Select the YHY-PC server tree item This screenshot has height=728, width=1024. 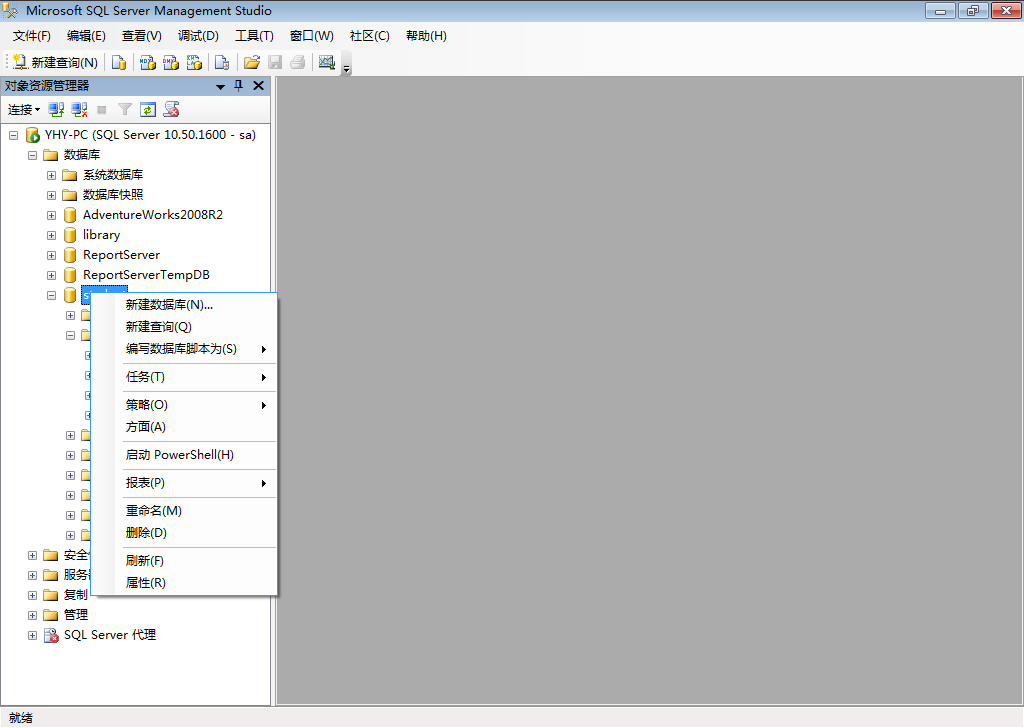click(x=150, y=135)
